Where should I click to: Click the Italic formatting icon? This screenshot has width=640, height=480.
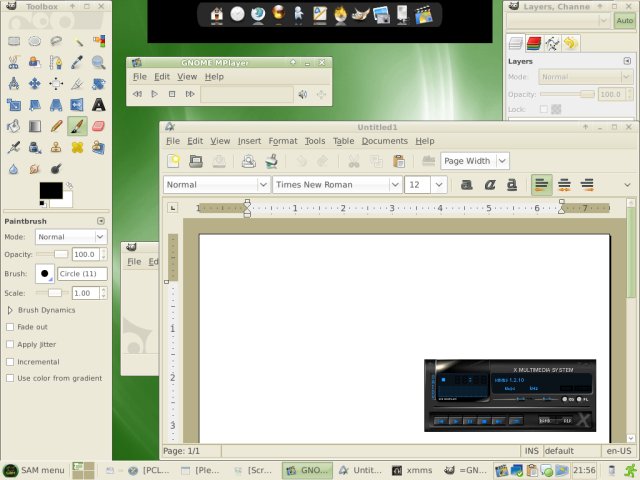pos(490,184)
